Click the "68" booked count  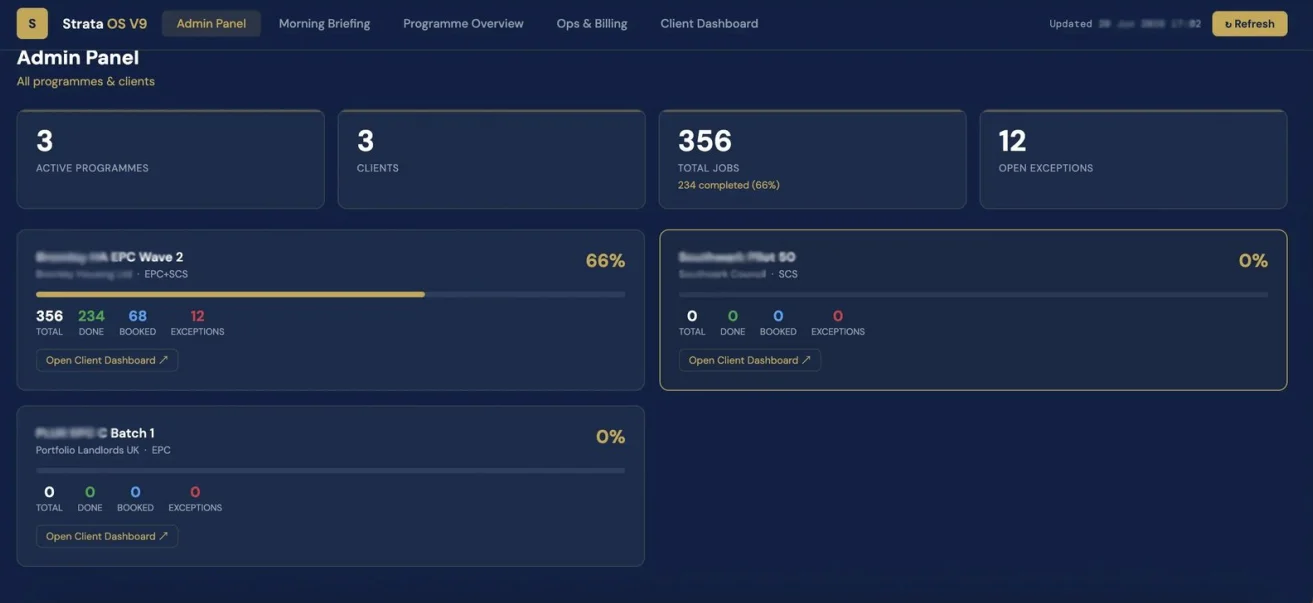[x=137, y=316]
